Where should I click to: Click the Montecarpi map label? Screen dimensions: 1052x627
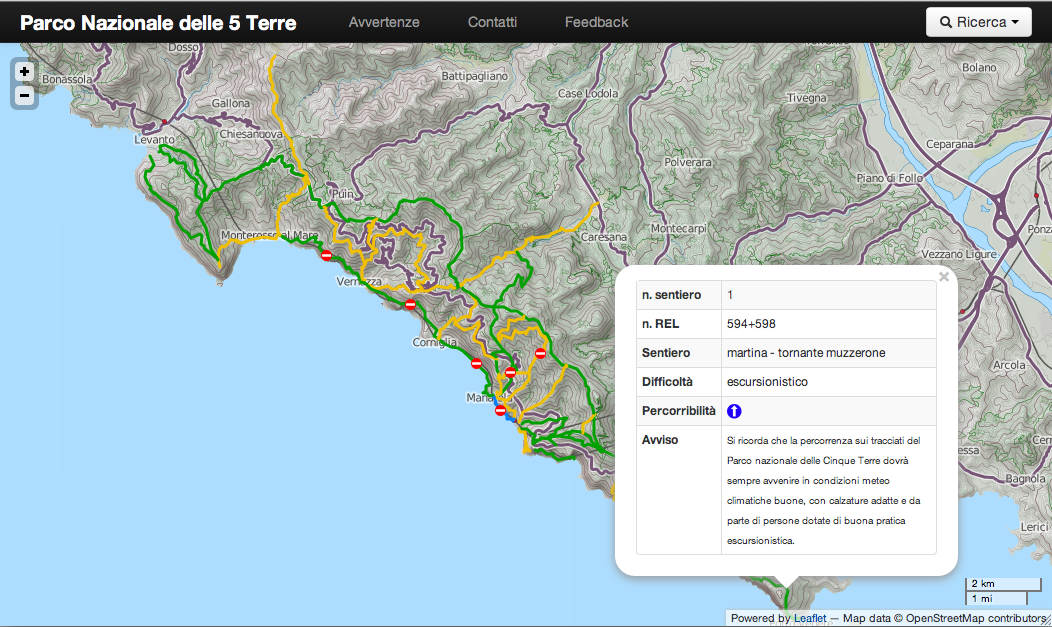[x=679, y=229]
